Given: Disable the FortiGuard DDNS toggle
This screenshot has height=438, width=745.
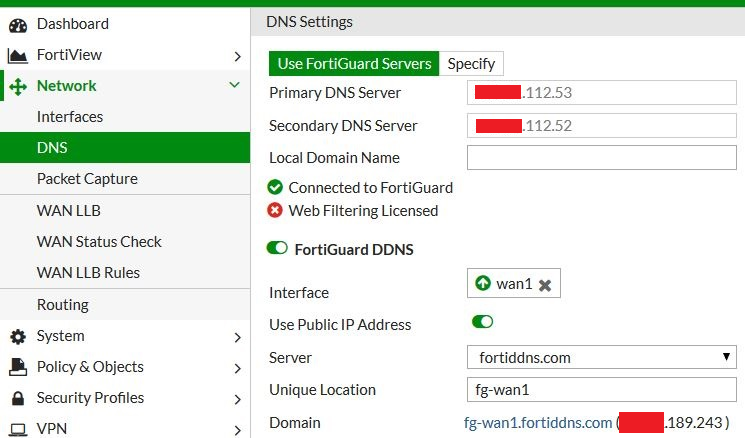Looking at the screenshot, I should pyautogui.click(x=277, y=248).
